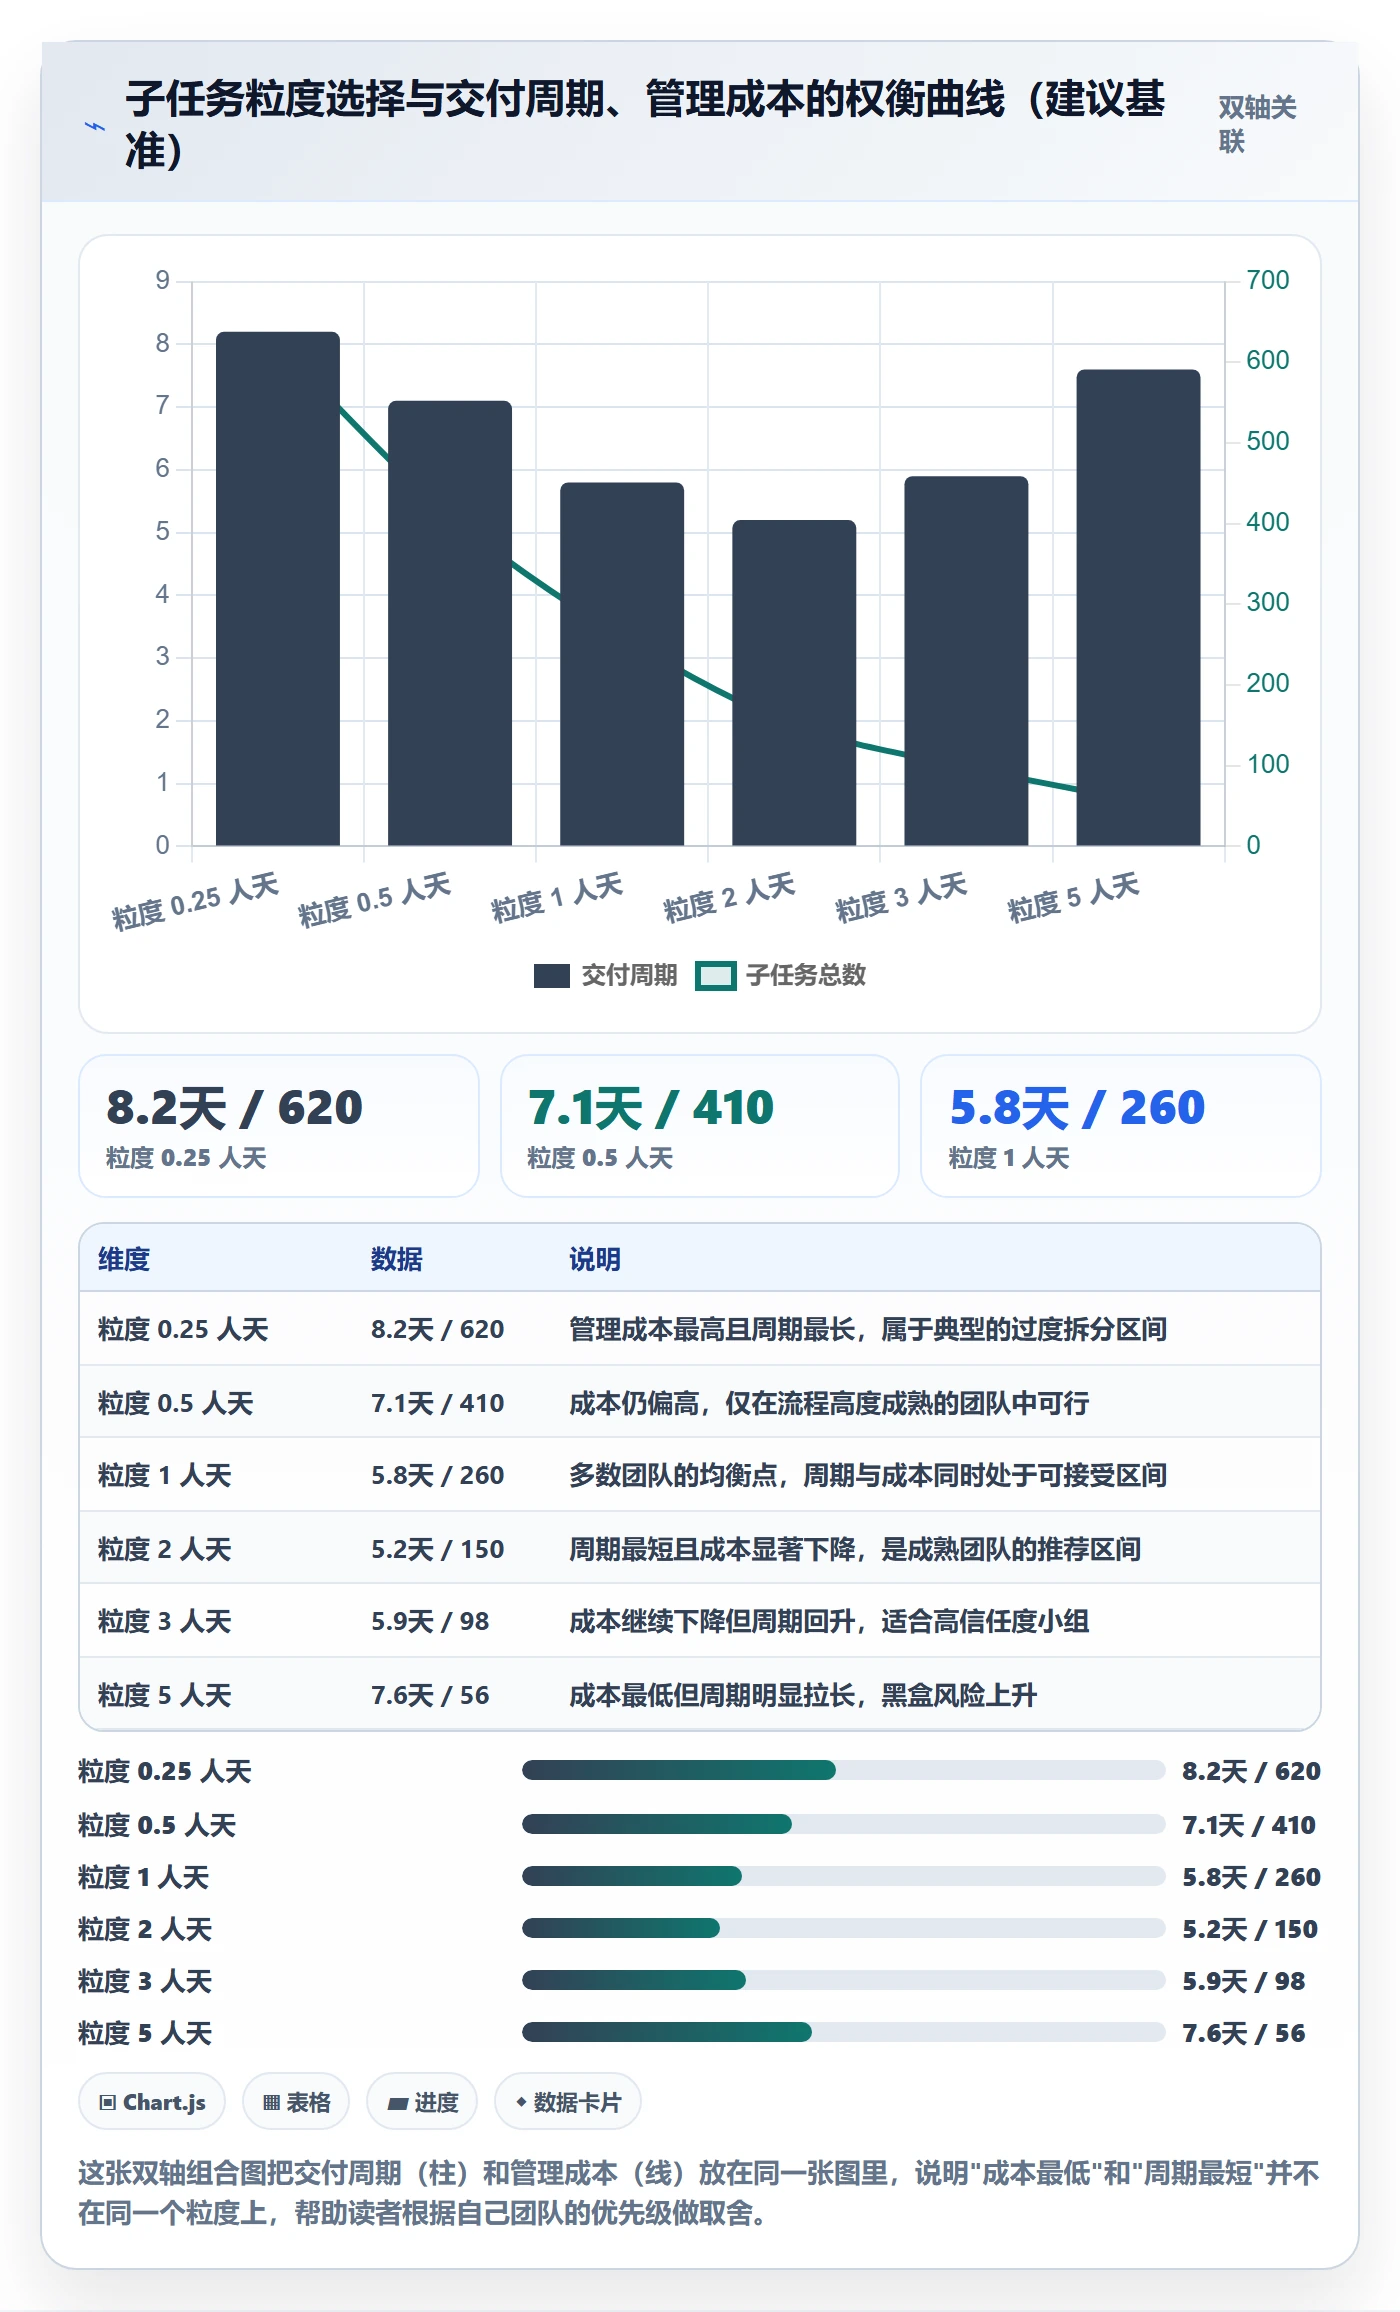
Task: Toggle the 交付周期 legend swatch
Action: [x=551, y=975]
